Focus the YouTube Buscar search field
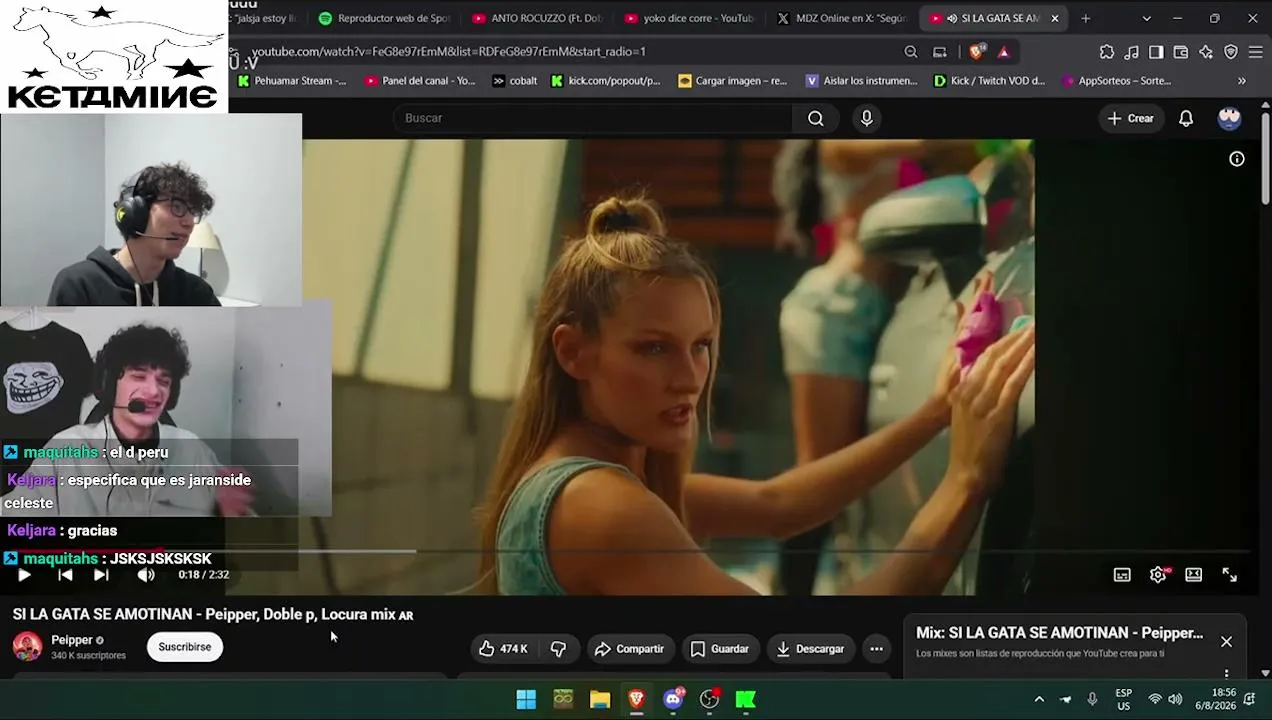Viewport: 1272px width, 720px height. click(592, 118)
